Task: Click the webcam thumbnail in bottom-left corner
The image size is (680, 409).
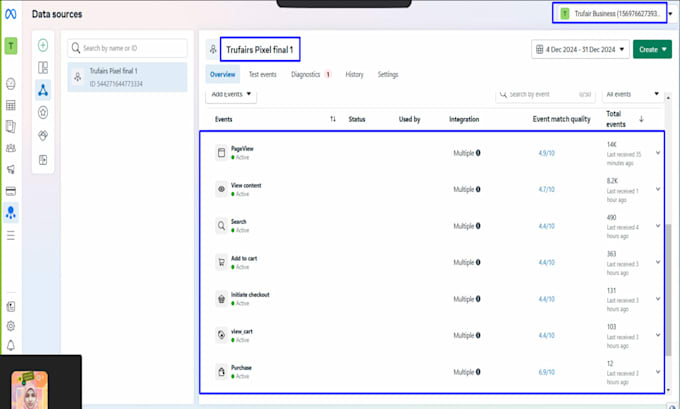Action: [x=29, y=389]
